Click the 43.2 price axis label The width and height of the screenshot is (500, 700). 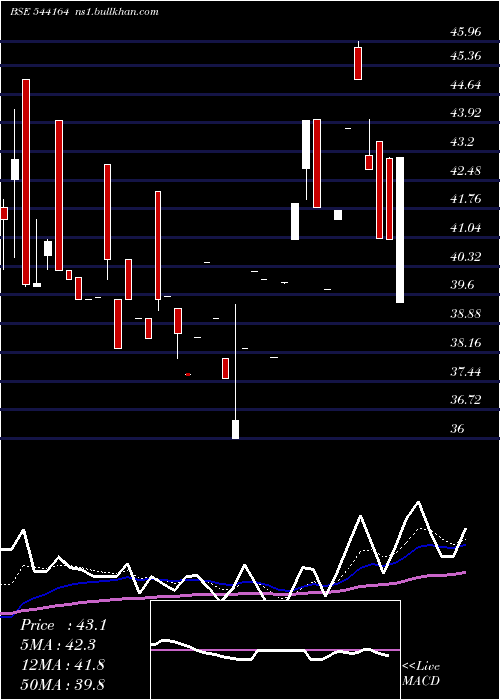point(463,142)
